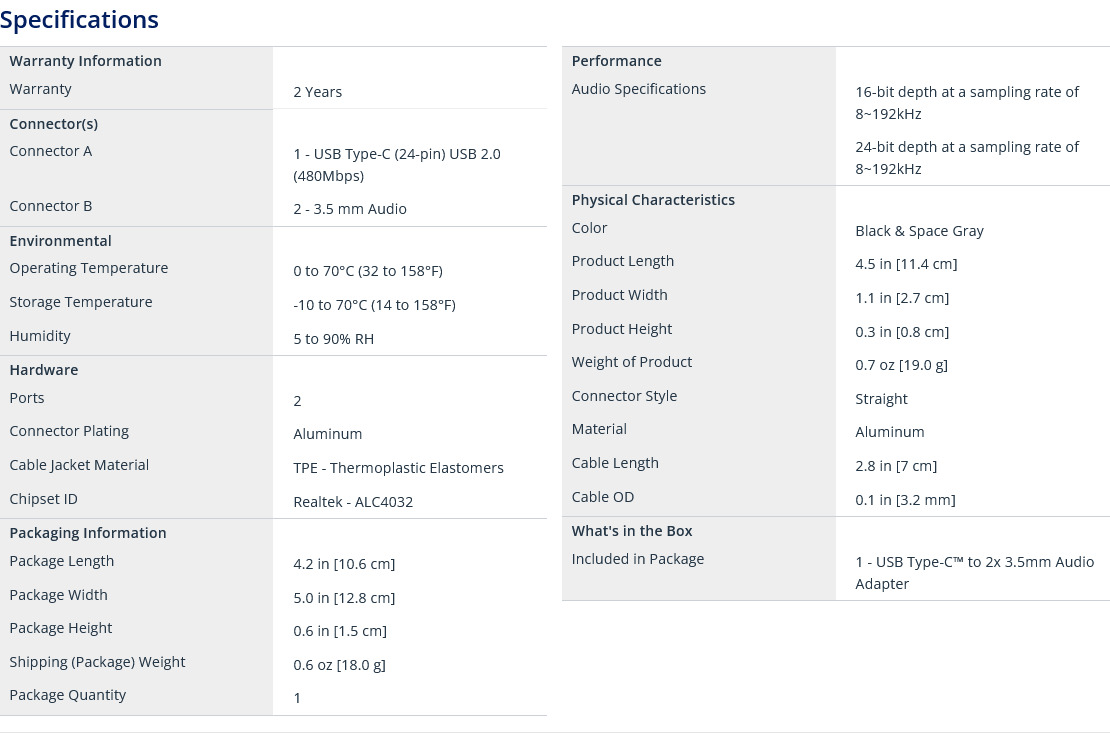1110x733 pixels.
Task: Select the Performance section header
Action: pyautogui.click(x=617, y=61)
